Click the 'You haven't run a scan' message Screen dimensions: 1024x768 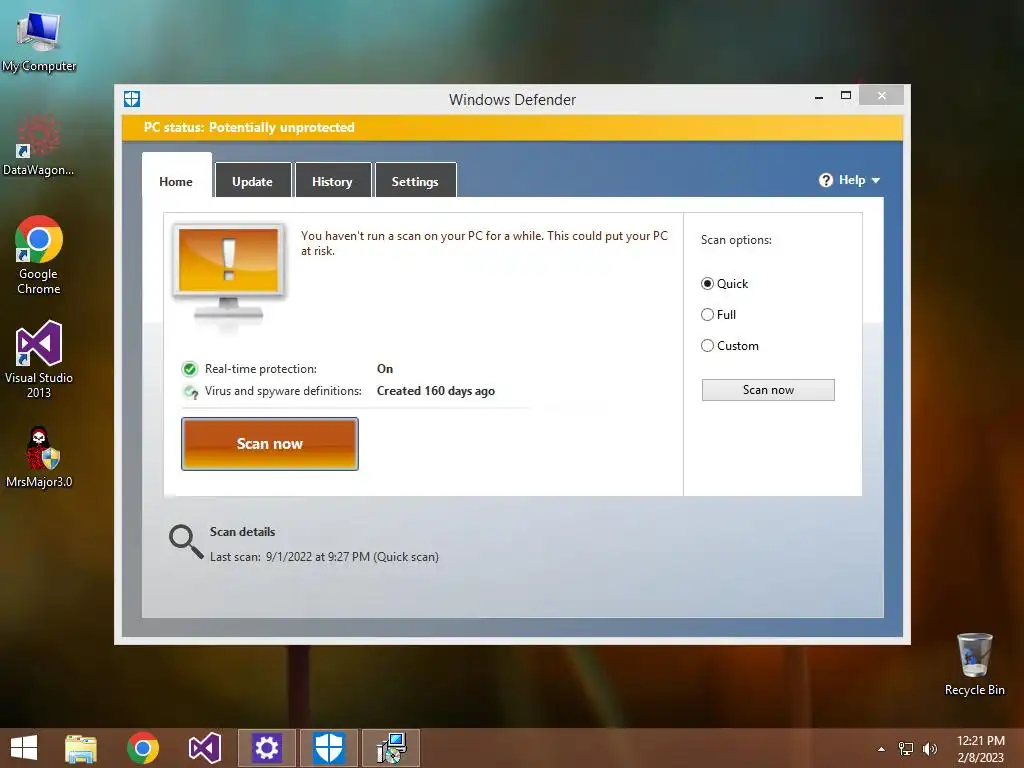(x=484, y=243)
